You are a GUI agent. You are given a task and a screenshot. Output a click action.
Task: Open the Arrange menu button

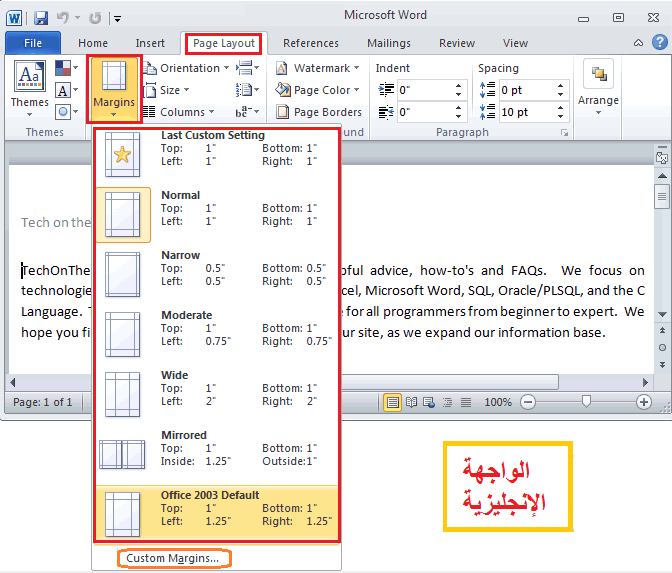click(598, 89)
